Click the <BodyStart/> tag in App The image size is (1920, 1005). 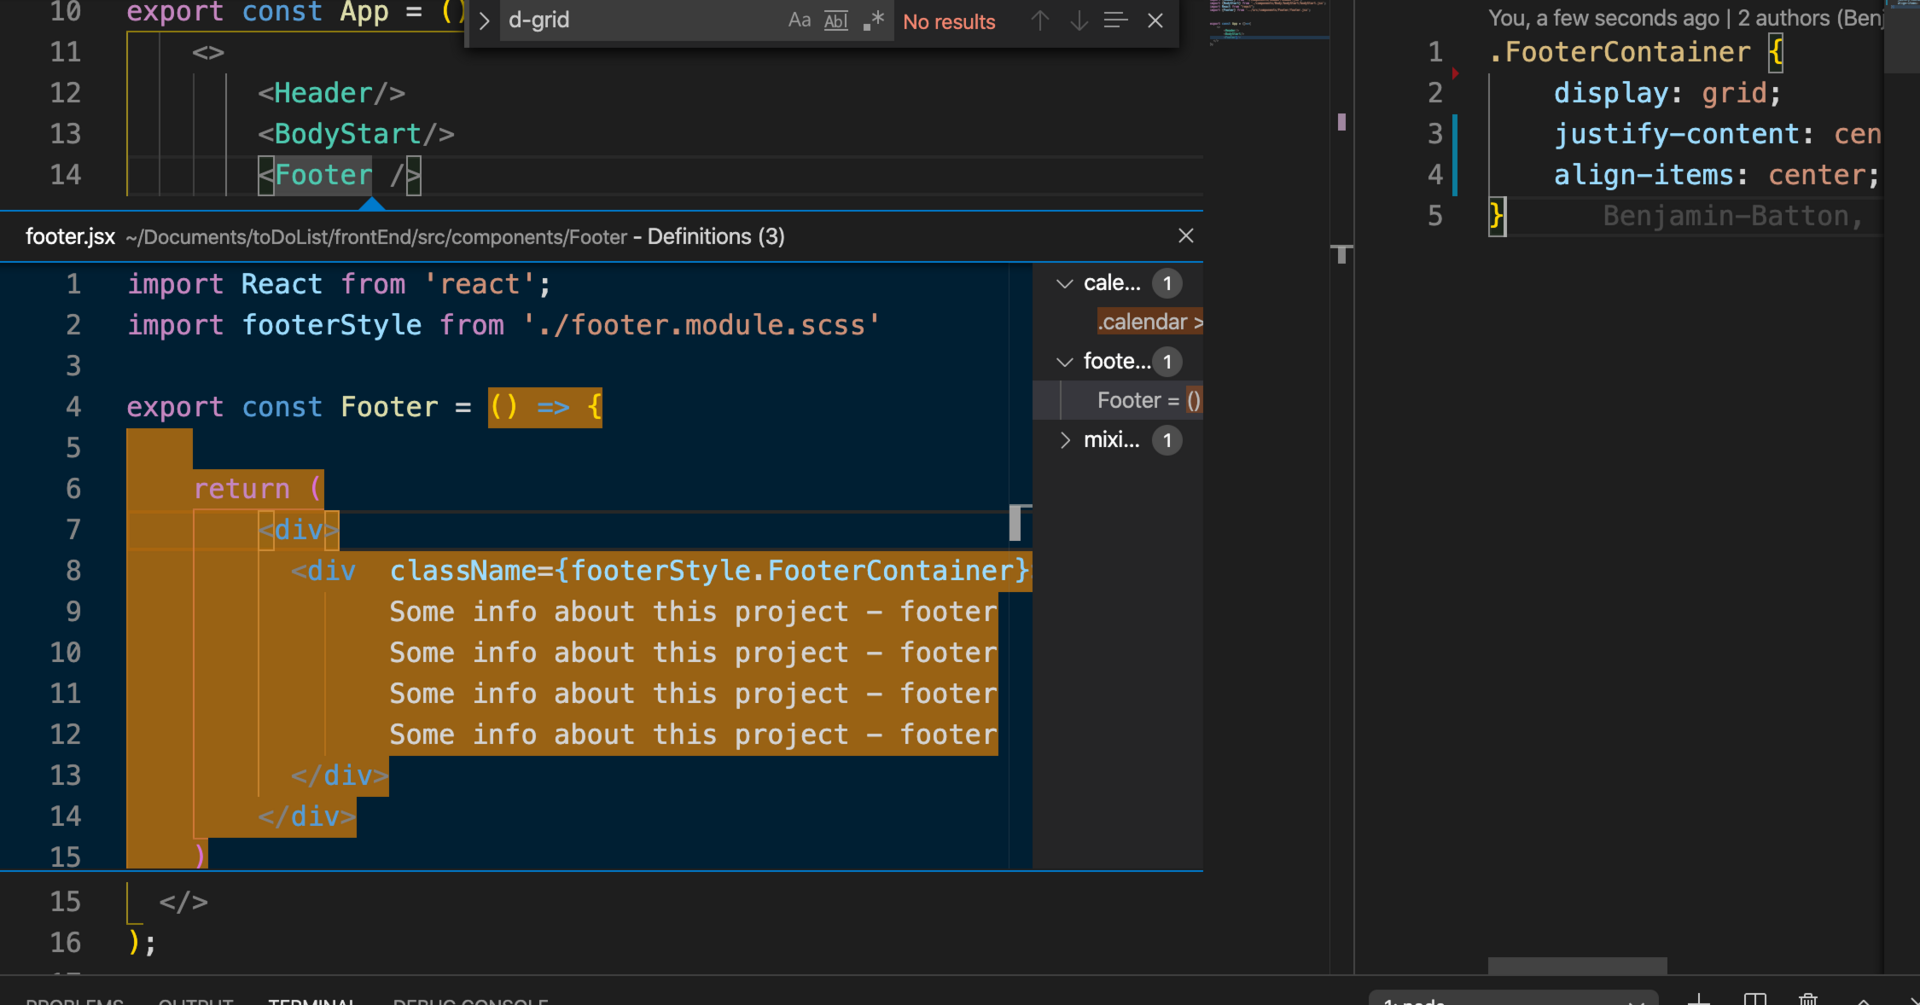pyautogui.click(x=356, y=134)
